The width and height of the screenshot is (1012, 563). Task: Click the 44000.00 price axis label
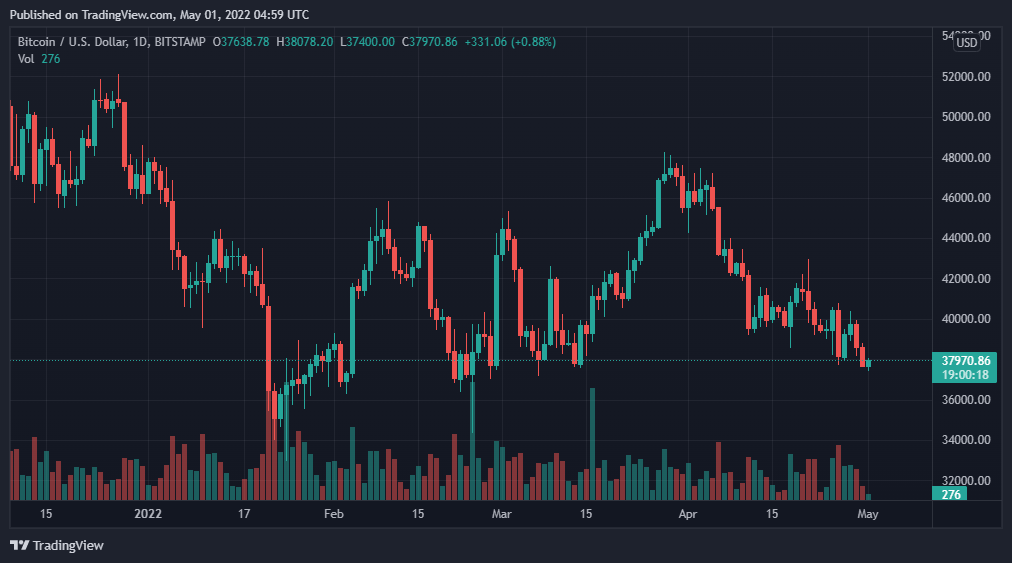[x=966, y=238]
